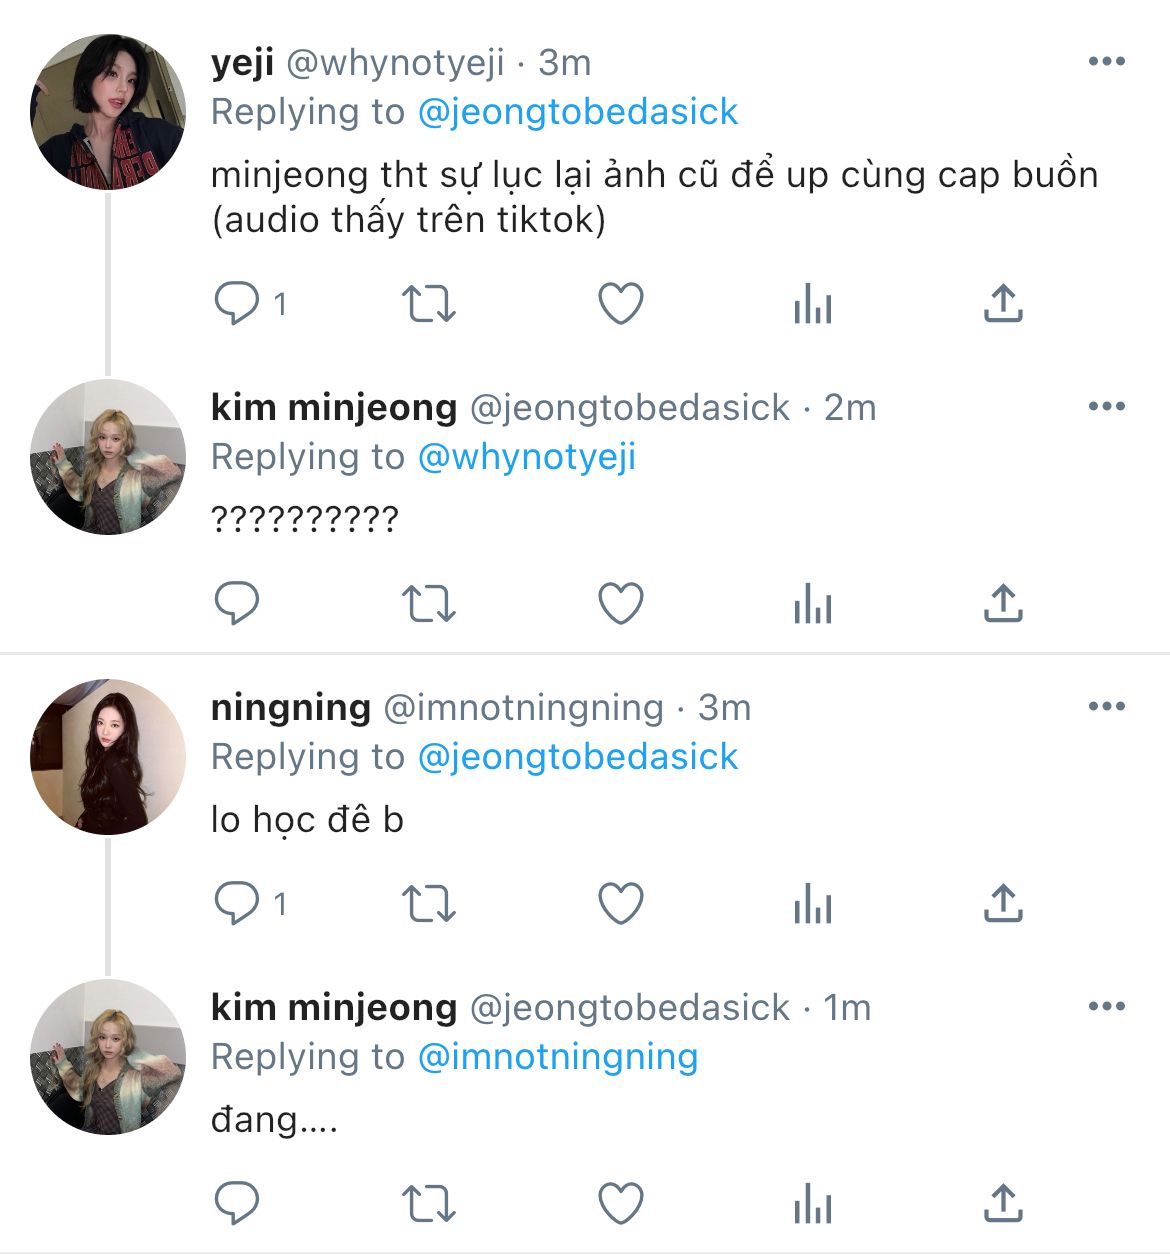Retweet kim minjeong's question marks reply
Image resolution: width=1170 pixels, height=1254 pixels.
[428, 603]
